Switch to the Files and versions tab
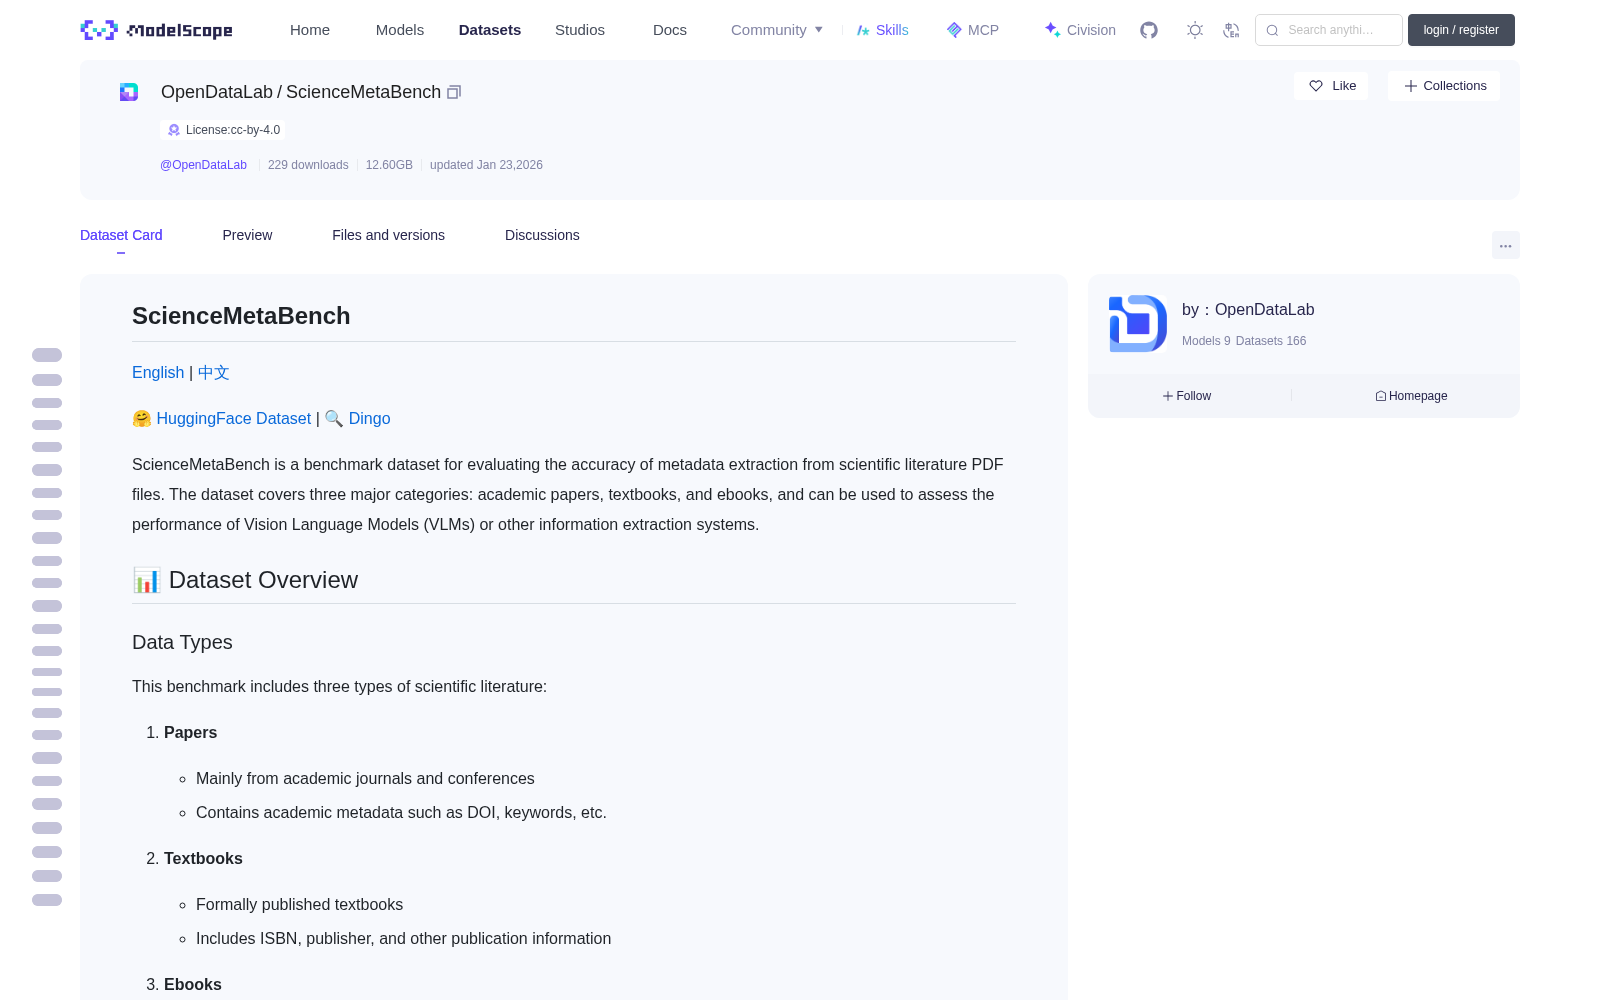Viewport: 1600px width, 1000px height. point(388,235)
